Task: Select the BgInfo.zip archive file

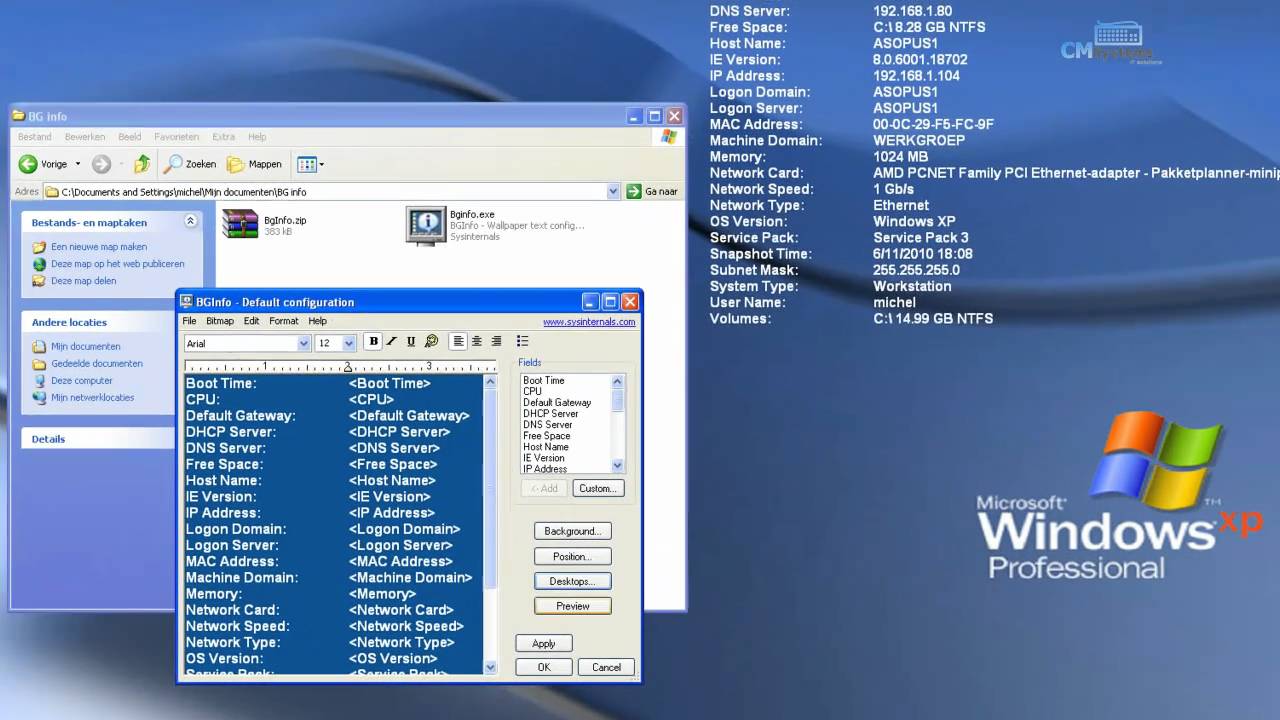Action: click(x=265, y=224)
